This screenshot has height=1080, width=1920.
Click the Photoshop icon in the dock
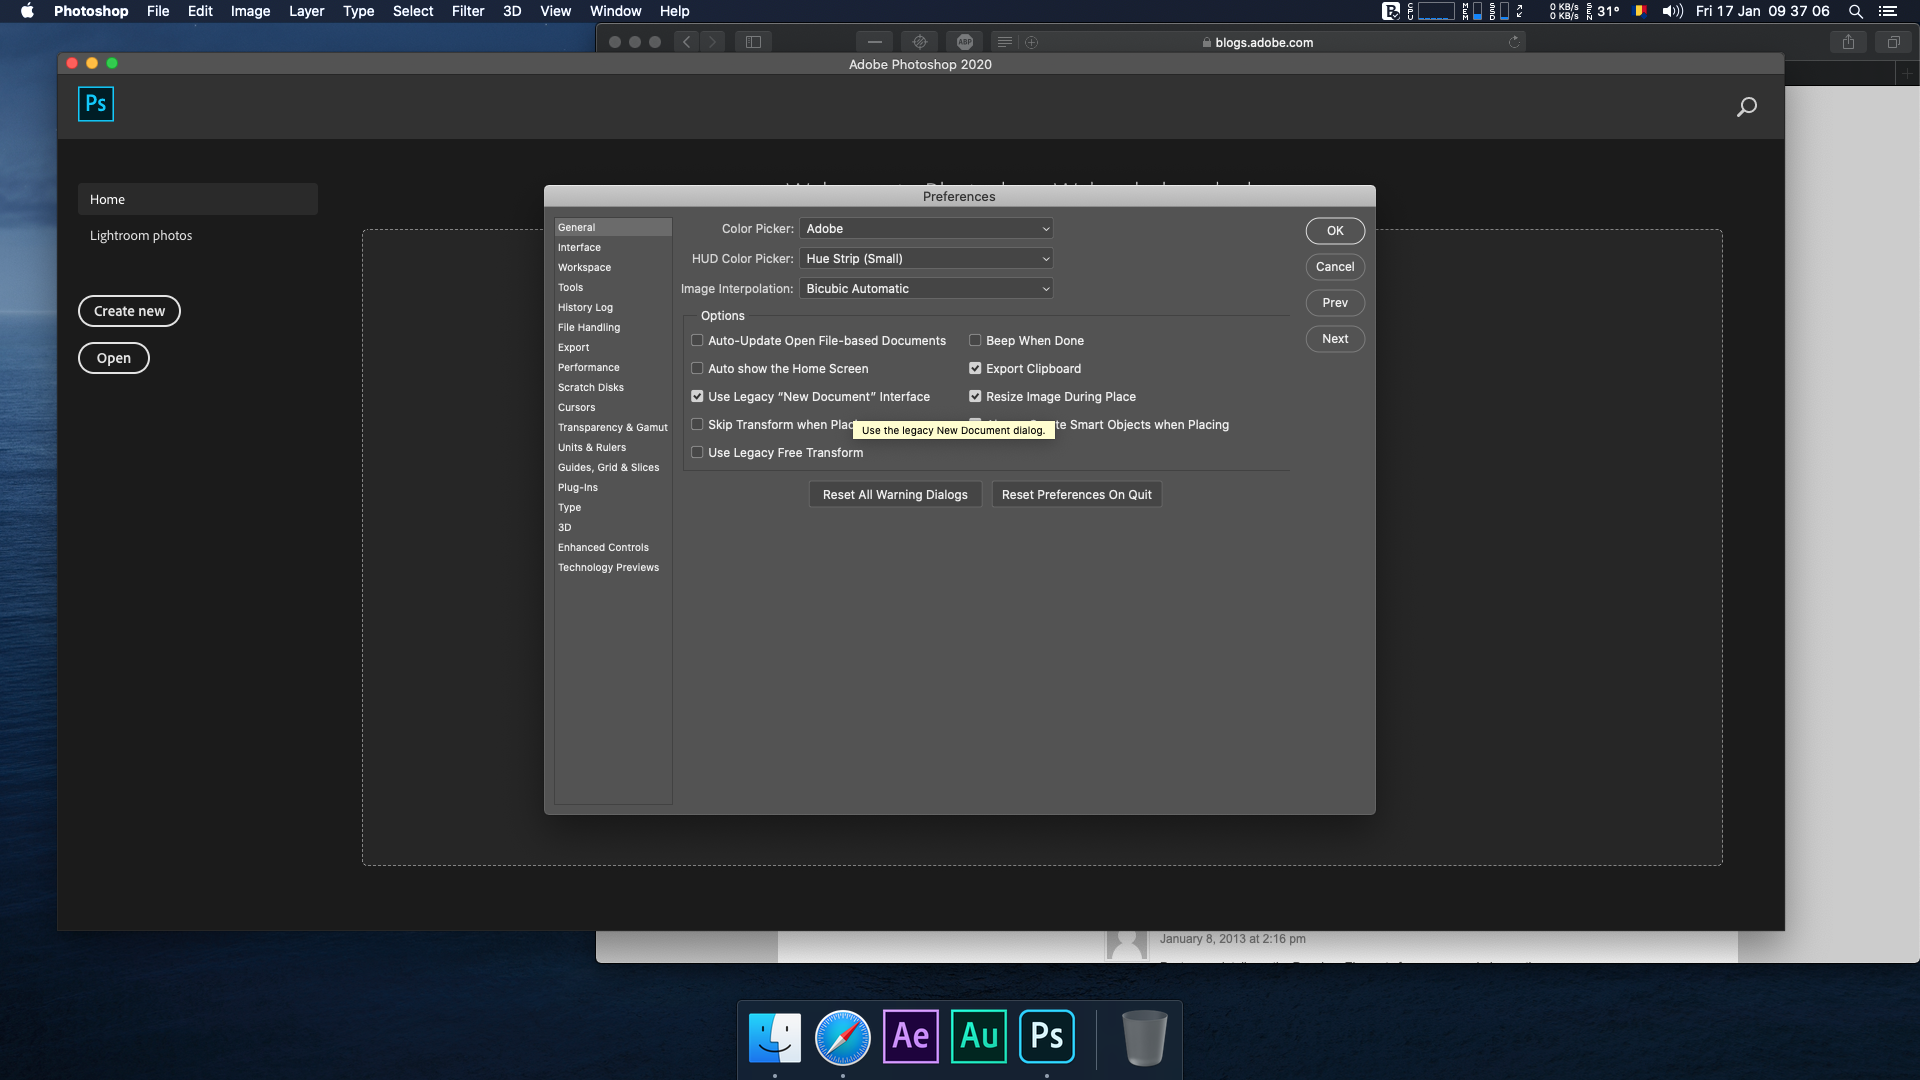[x=1048, y=1036]
